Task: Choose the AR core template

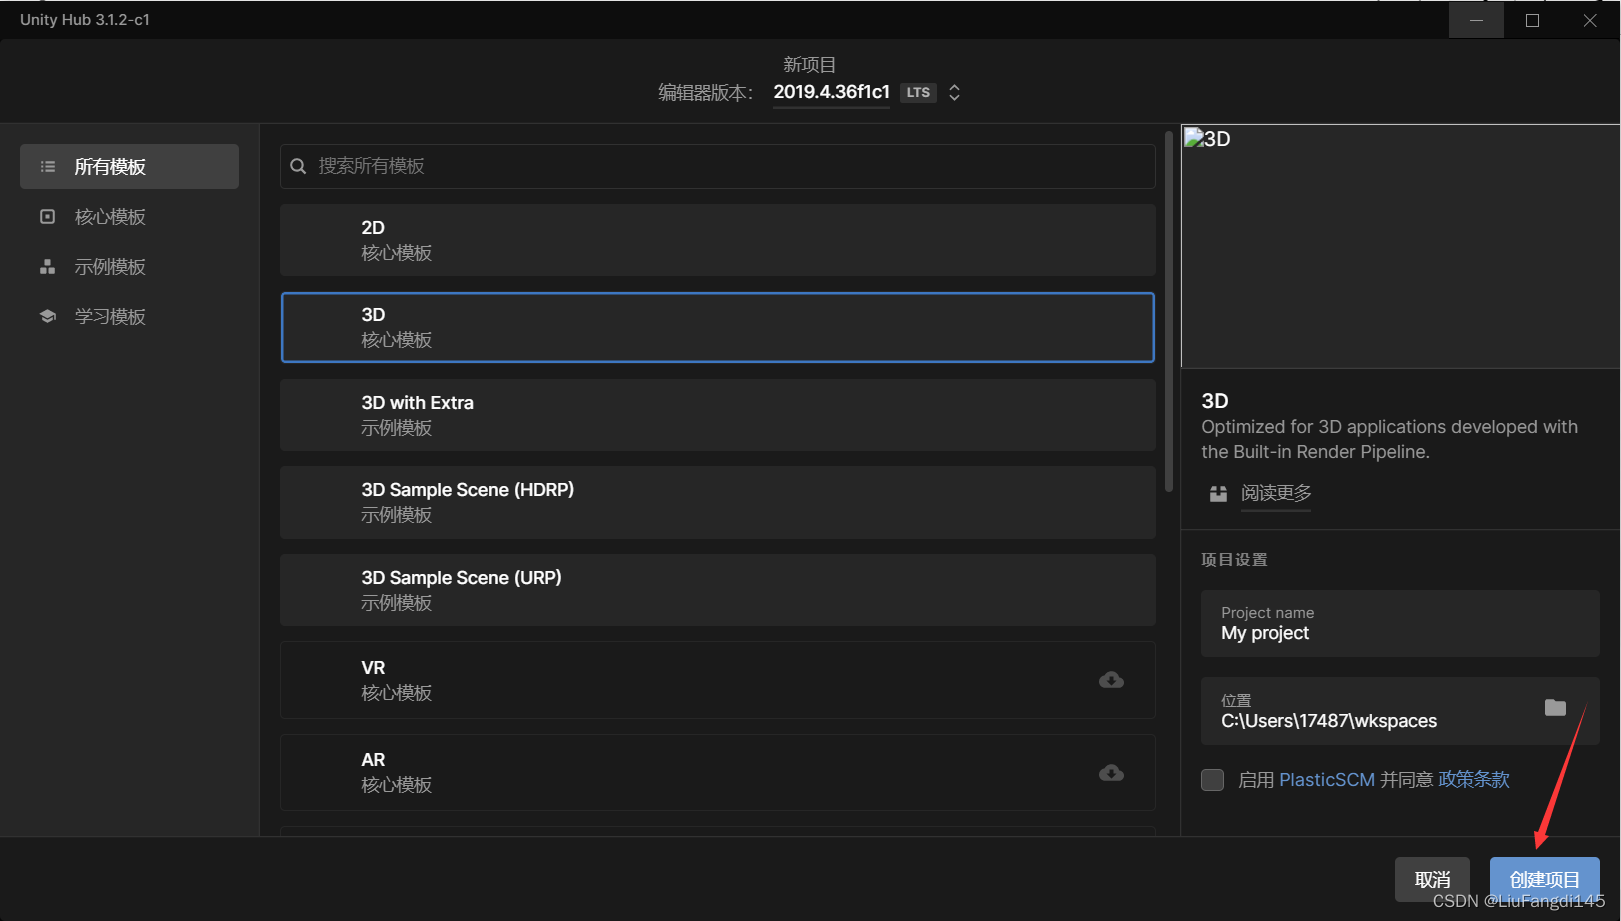Action: 718,772
